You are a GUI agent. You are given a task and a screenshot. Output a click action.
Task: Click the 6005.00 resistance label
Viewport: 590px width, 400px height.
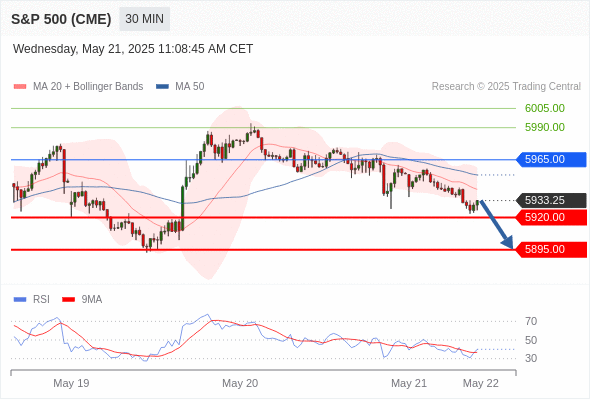544,108
